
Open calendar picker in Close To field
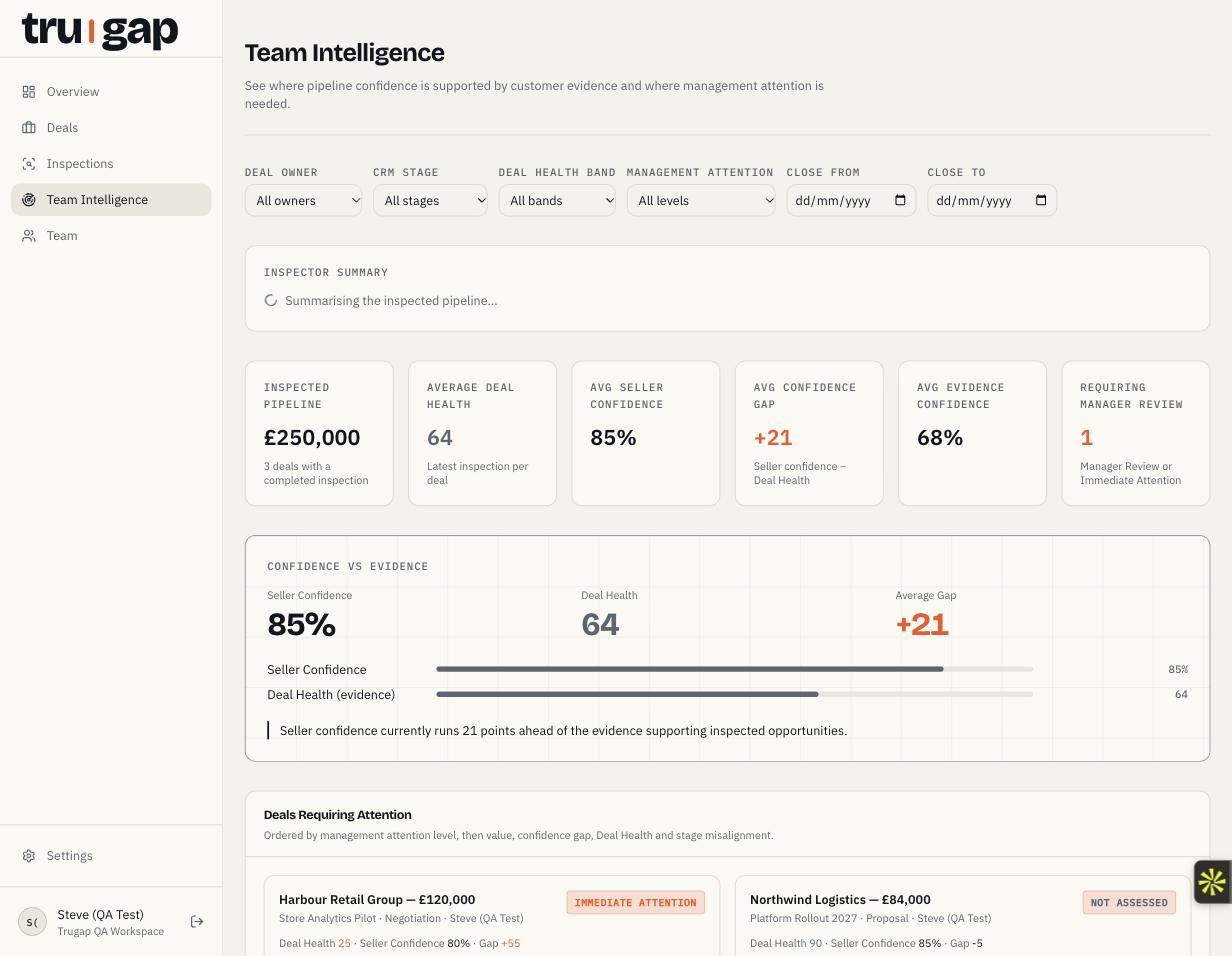(x=1041, y=200)
